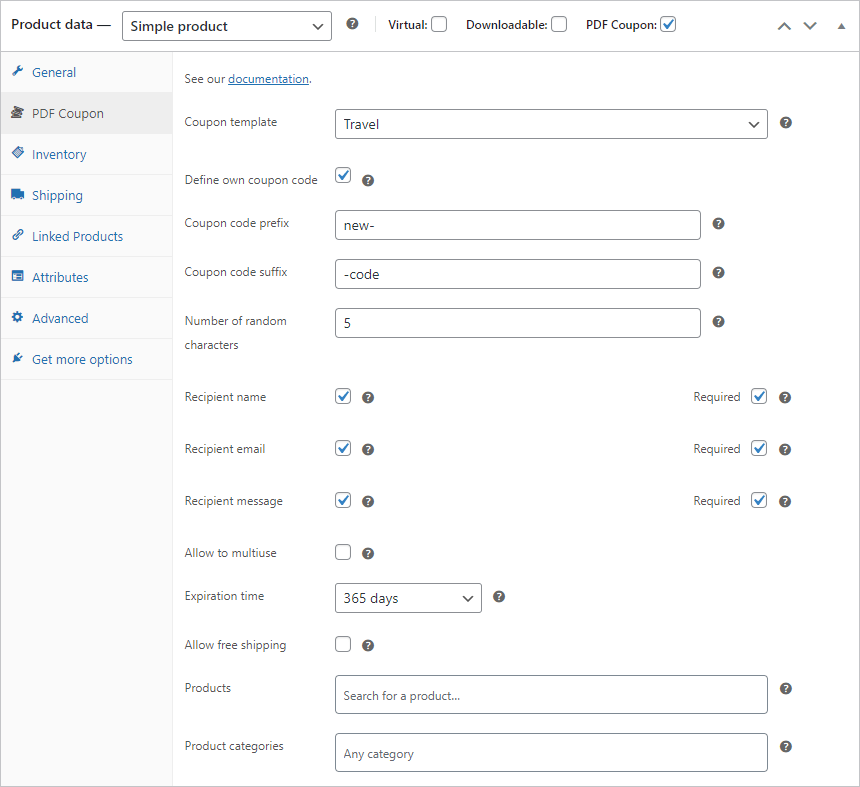
Task: Move Product data panel down with arrow
Action: coord(810,26)
